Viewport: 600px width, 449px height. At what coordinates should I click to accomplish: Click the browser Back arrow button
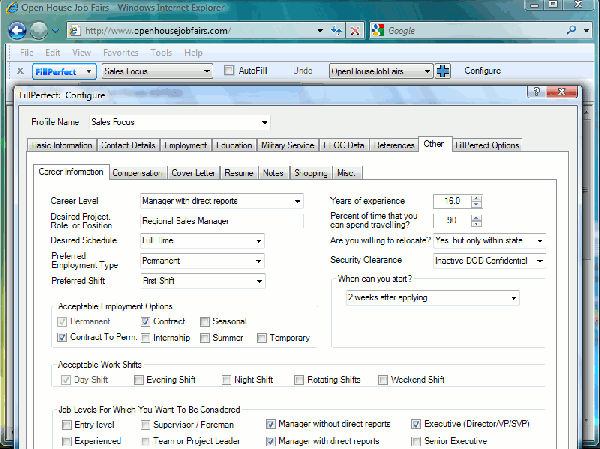(18, 30)
